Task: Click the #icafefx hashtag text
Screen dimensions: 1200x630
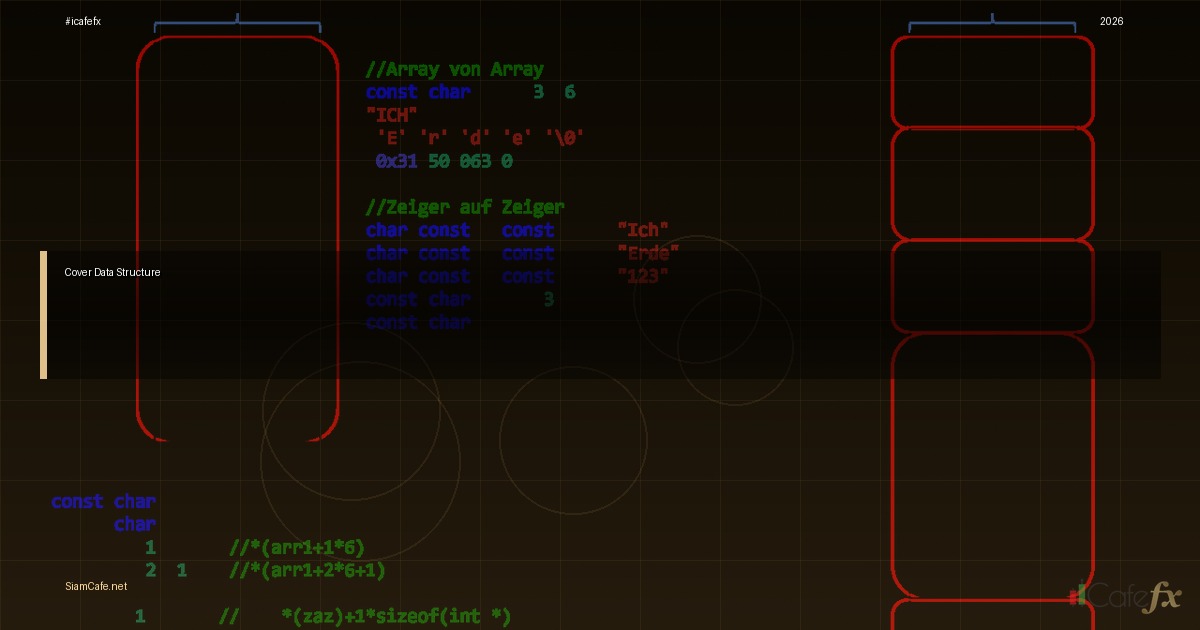Action: (83, 21)
